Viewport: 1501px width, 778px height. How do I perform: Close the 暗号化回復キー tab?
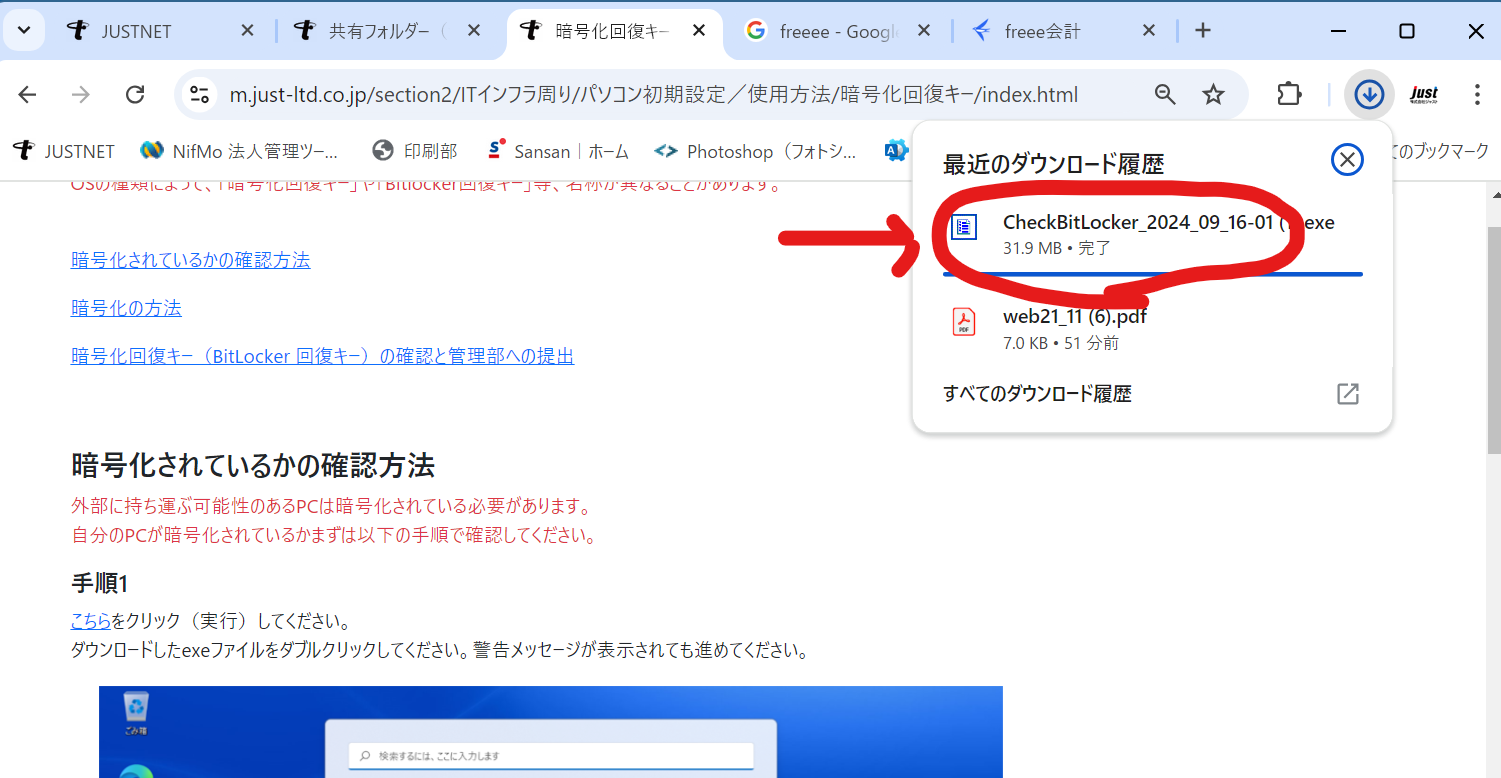pyautogui.click(x=700, y=31)
